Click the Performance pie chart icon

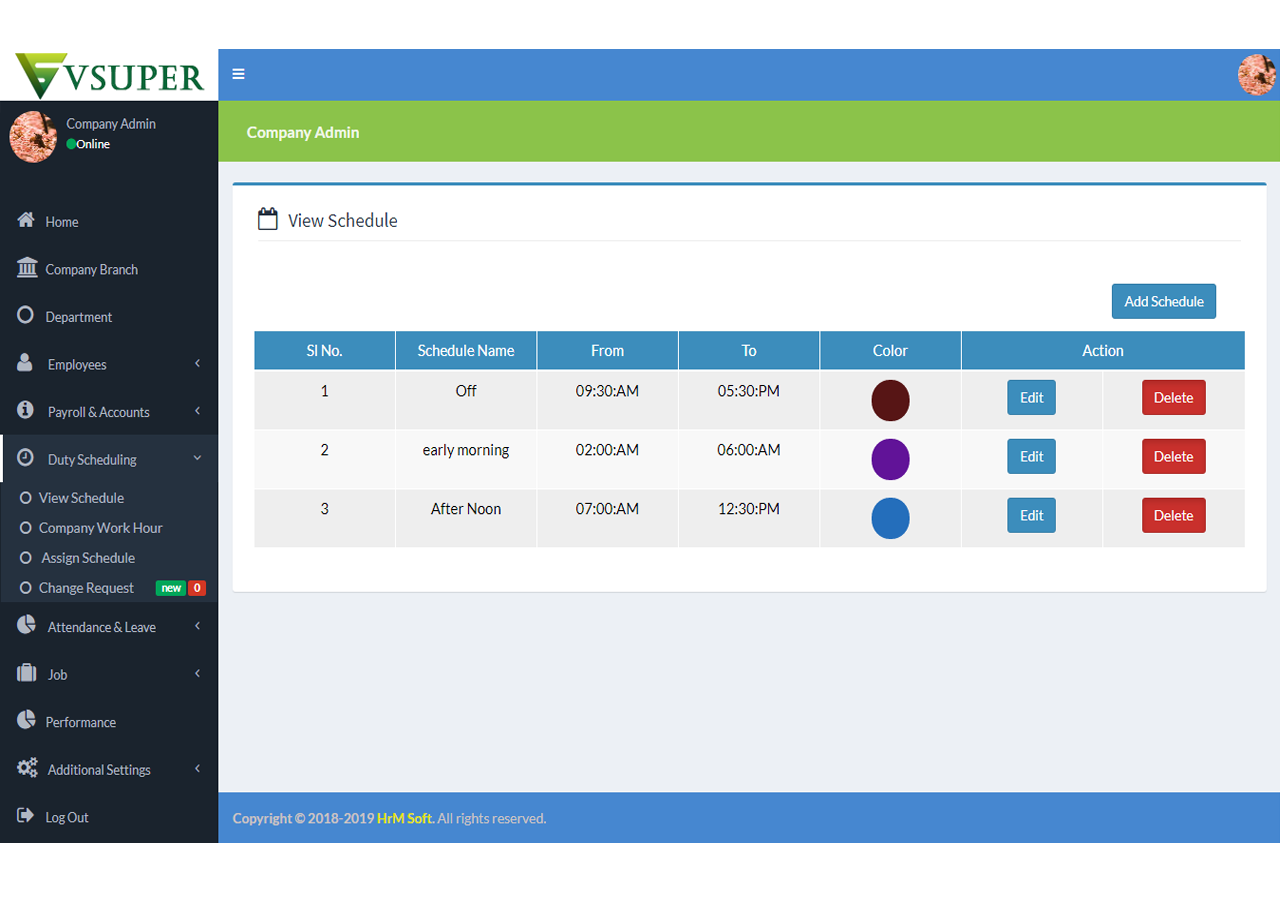point(26,720)
